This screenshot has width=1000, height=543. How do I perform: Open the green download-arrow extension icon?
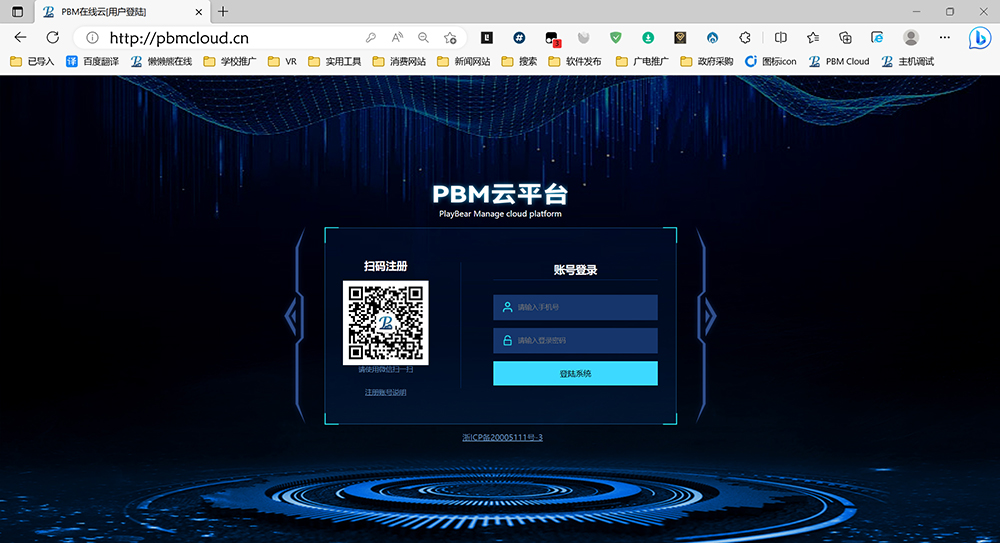tap(648, 38)
